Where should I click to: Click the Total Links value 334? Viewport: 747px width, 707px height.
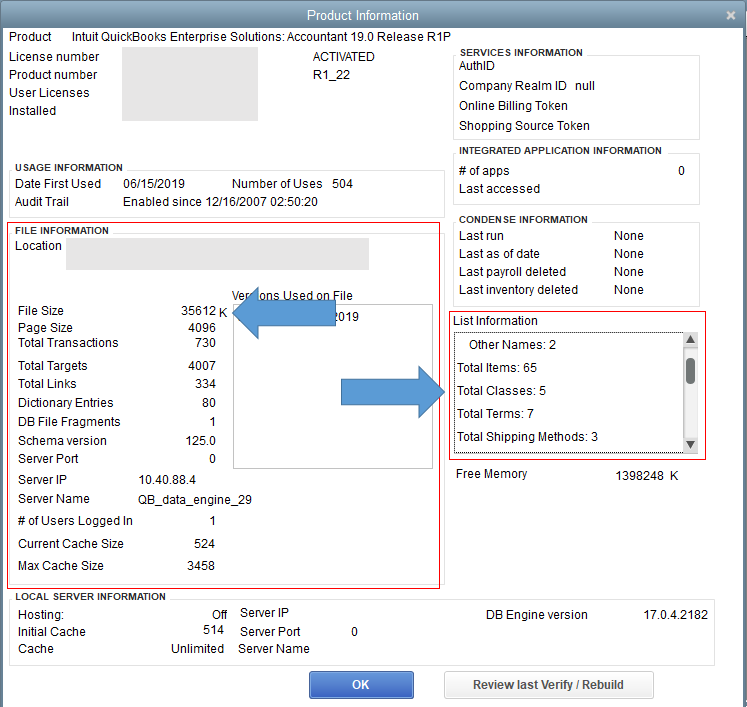tap(205, 384)
